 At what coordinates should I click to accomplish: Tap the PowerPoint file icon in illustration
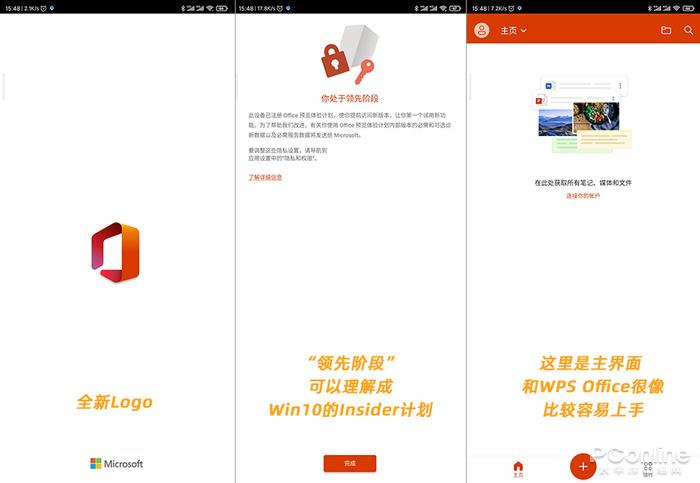pos(539,101)
